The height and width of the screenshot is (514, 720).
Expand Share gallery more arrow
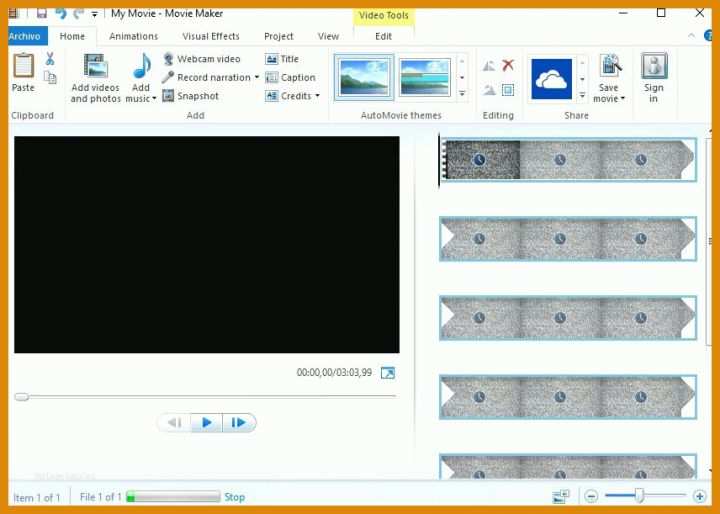tap(582, 96)
